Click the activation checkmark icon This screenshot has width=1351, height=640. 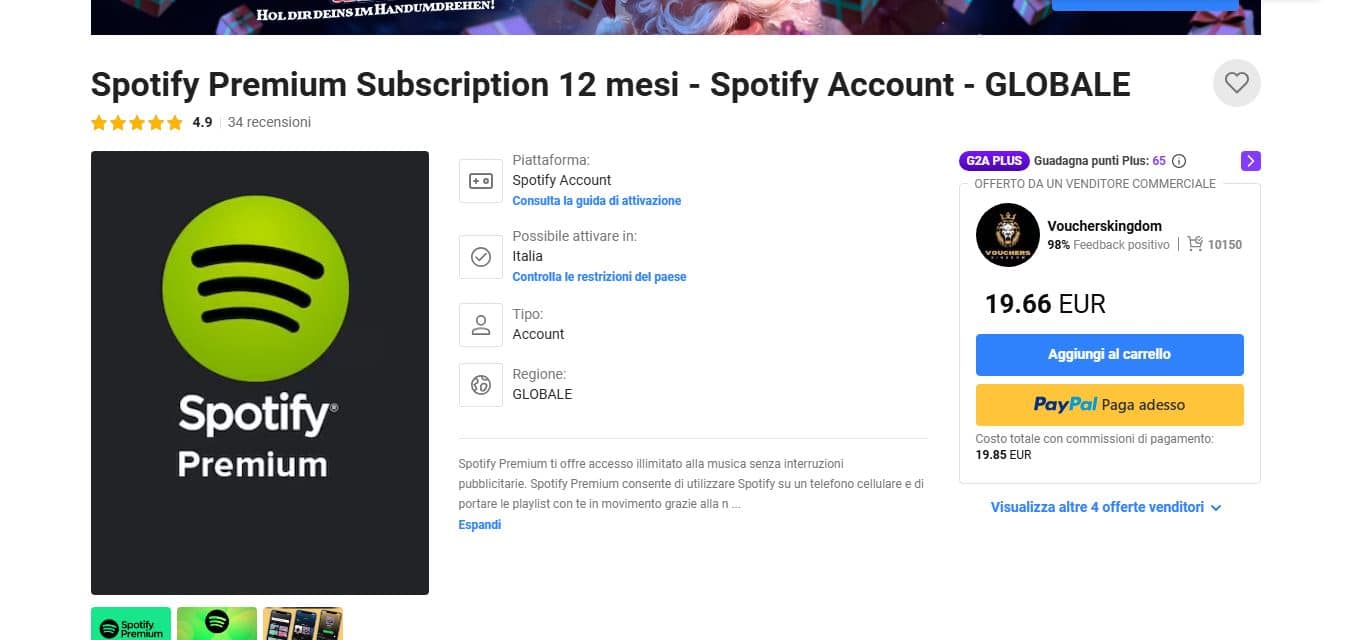click(x=480, y=257)
